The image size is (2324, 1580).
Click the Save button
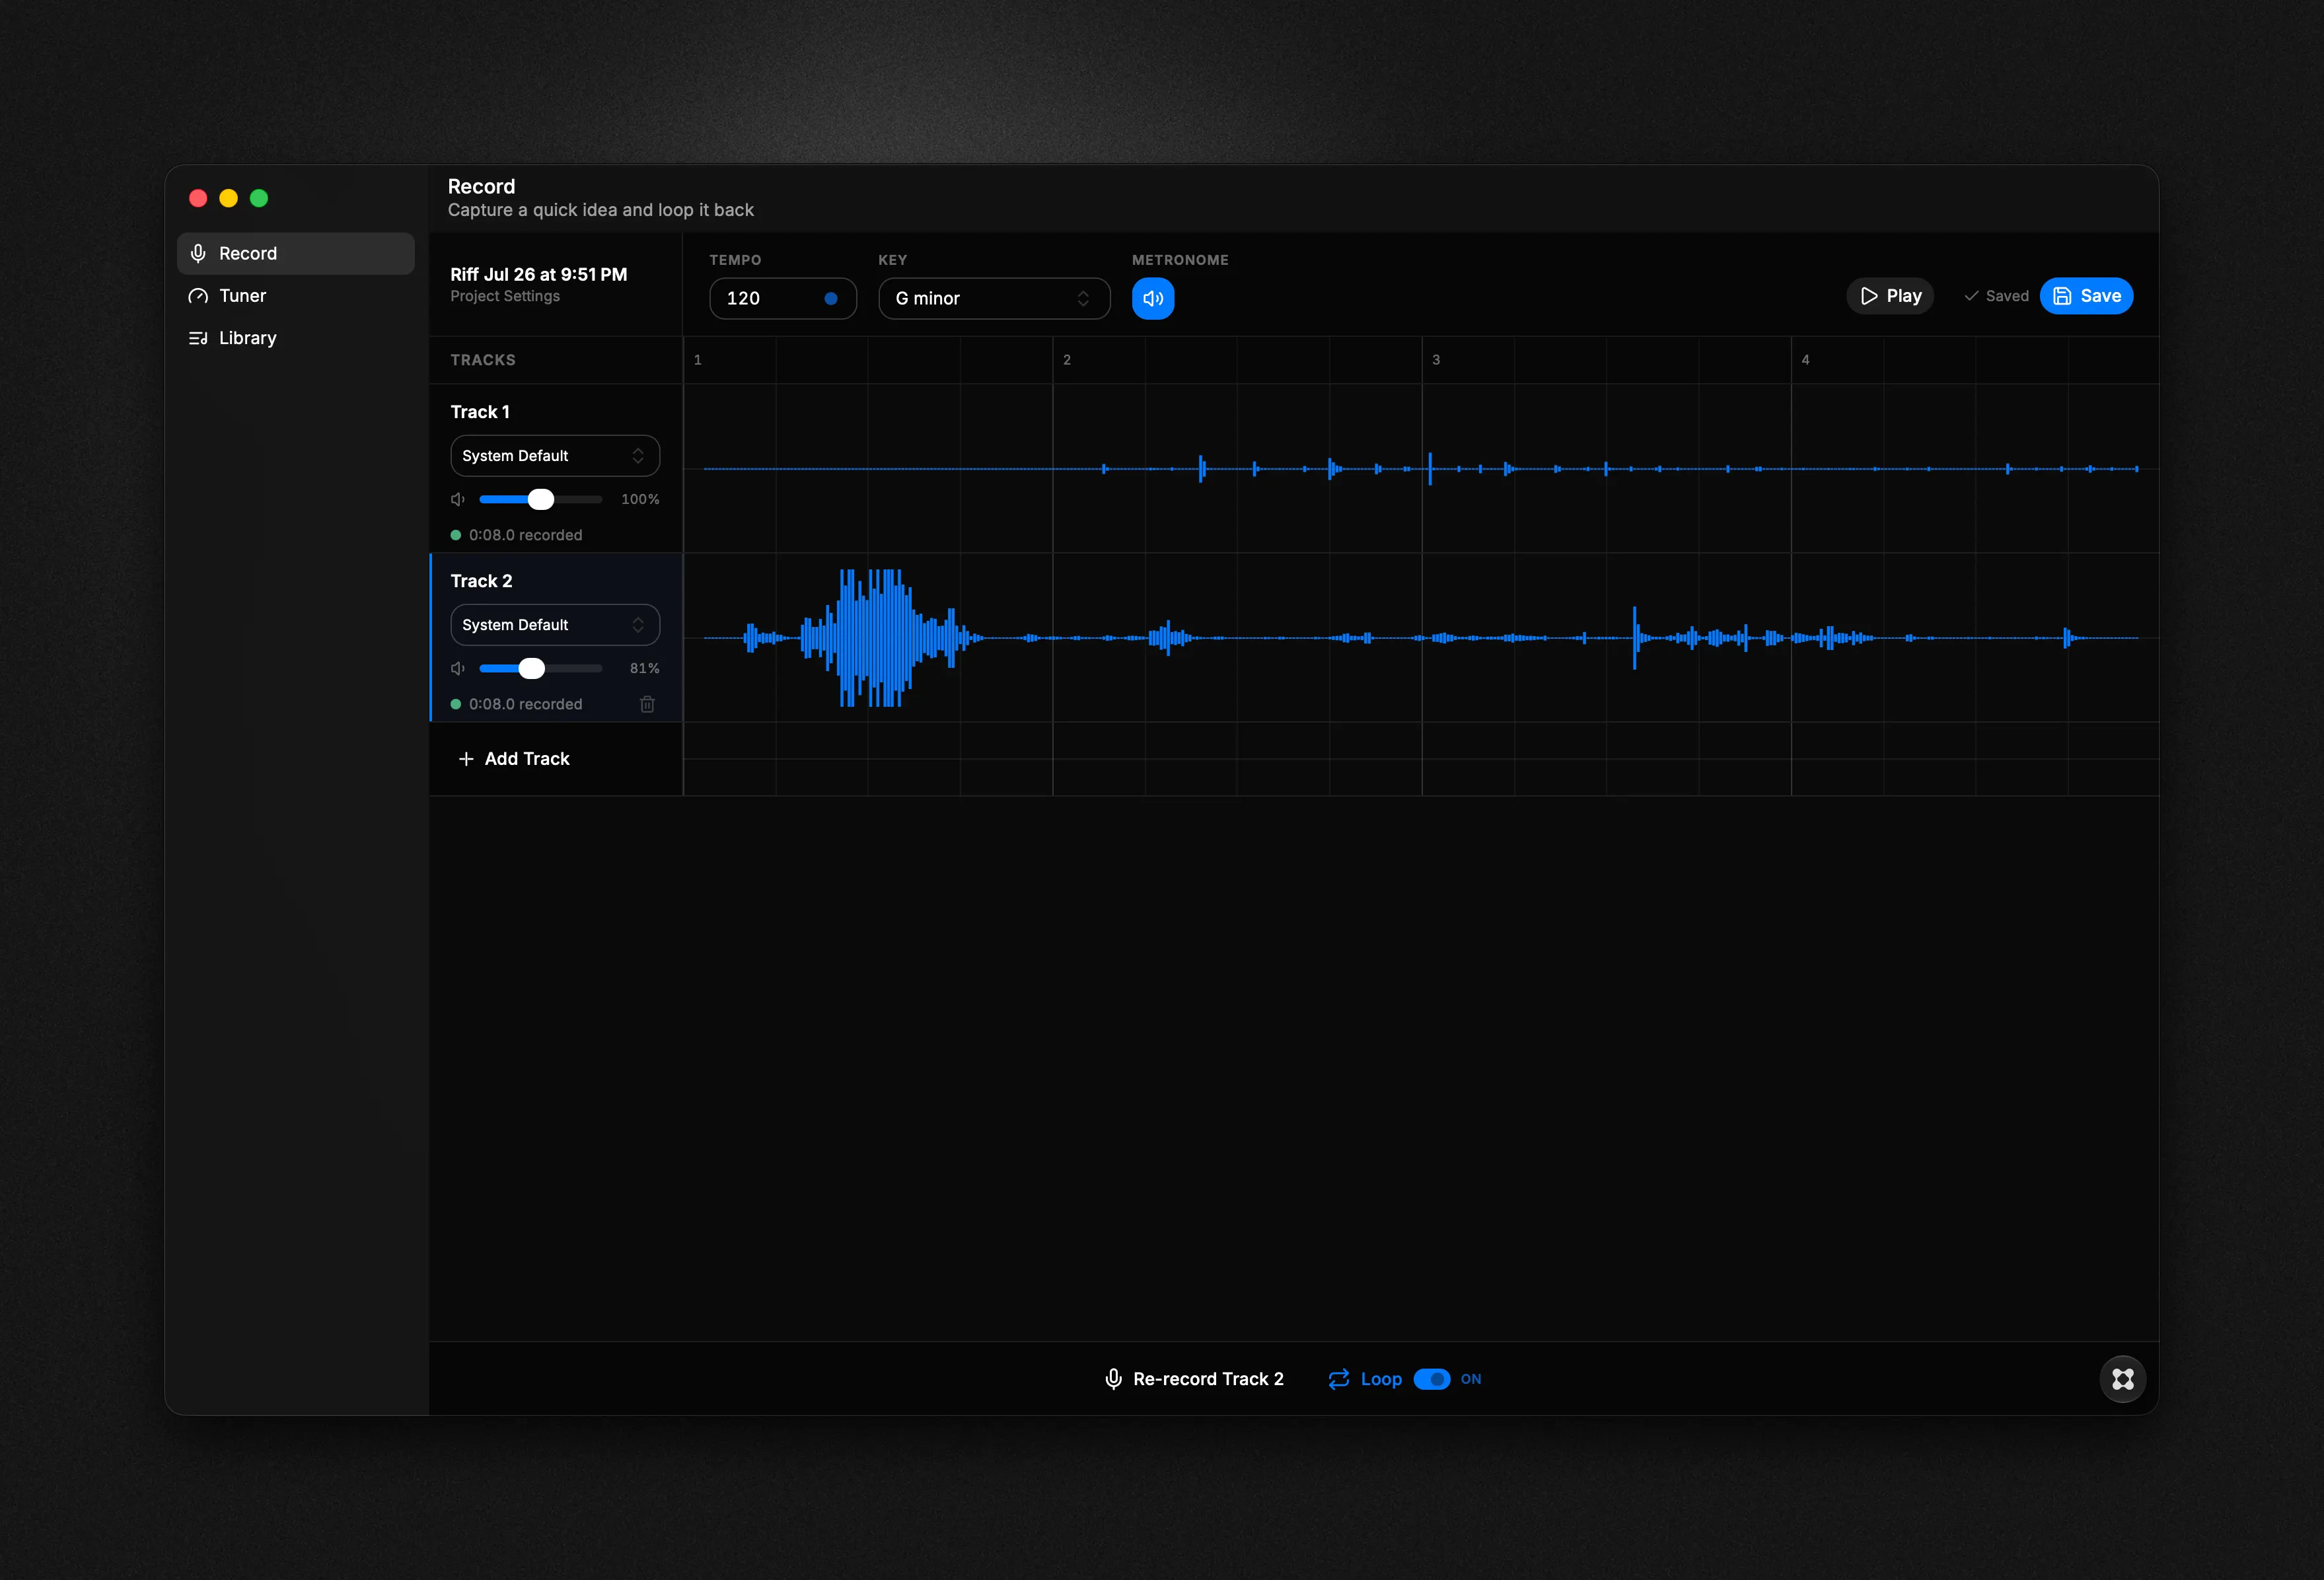(2086, 296)
